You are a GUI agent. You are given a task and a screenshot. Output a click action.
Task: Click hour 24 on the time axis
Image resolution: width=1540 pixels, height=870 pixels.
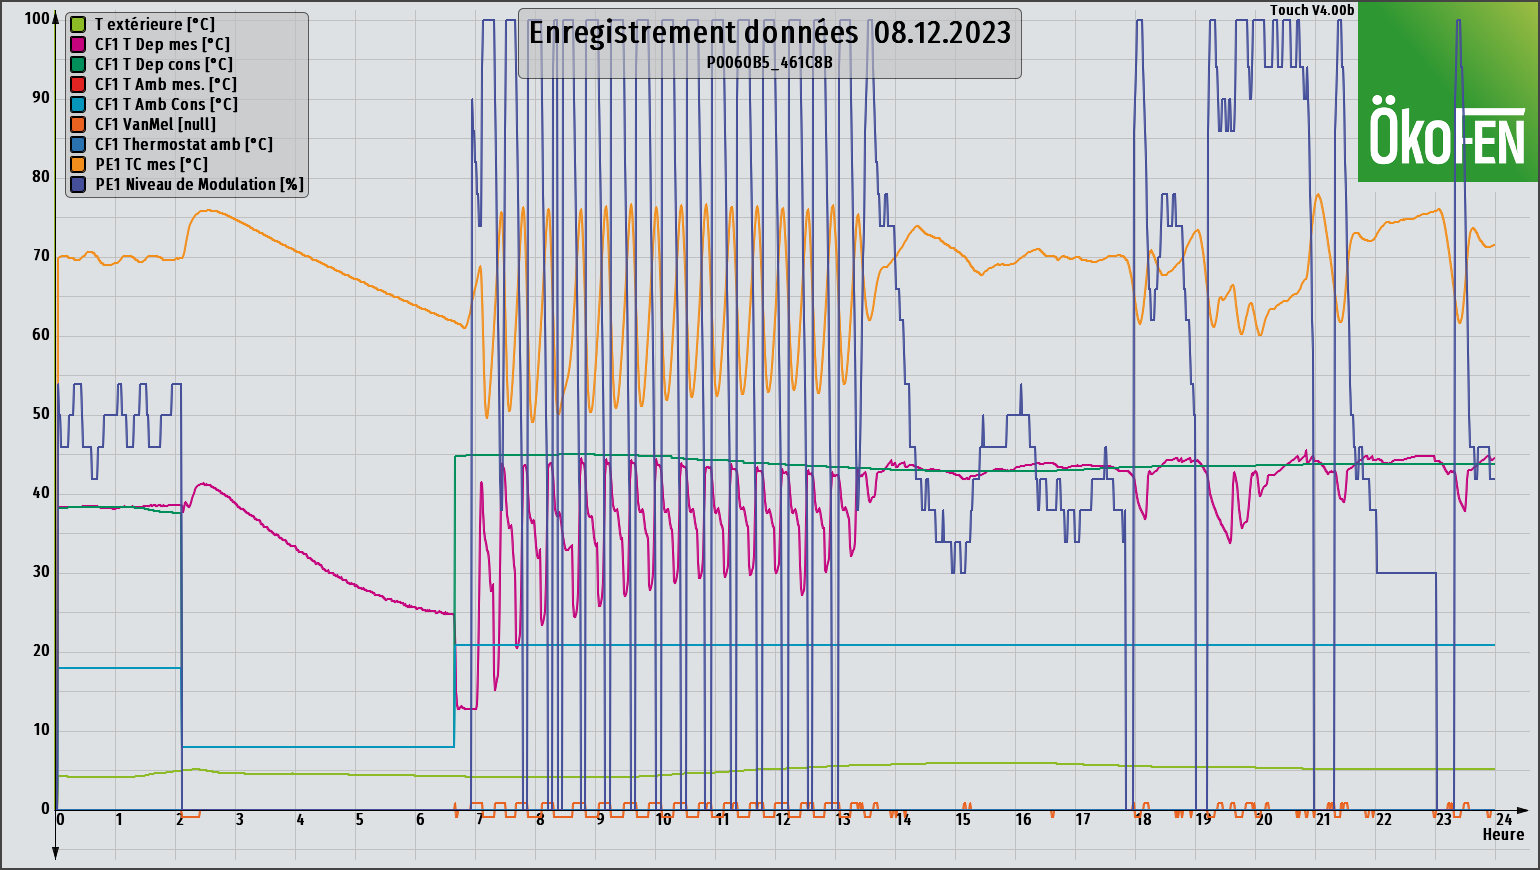pyautogui.click(x=1504, y=819)
